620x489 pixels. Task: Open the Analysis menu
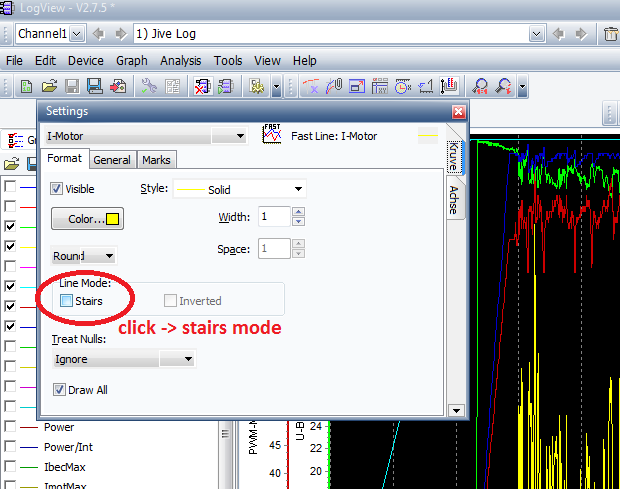[181, 61]
